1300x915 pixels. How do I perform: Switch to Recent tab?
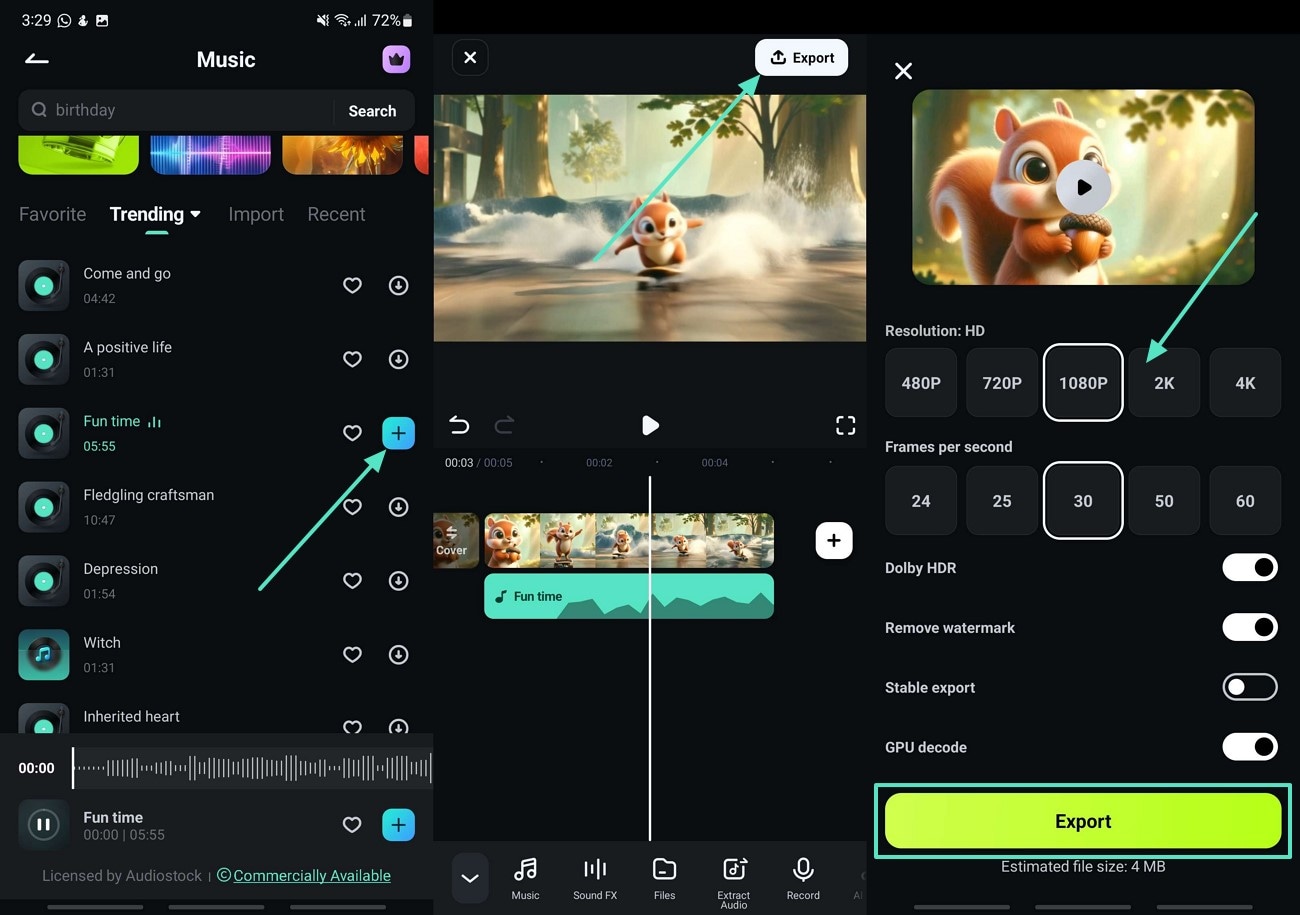click(x=336, y=214)
